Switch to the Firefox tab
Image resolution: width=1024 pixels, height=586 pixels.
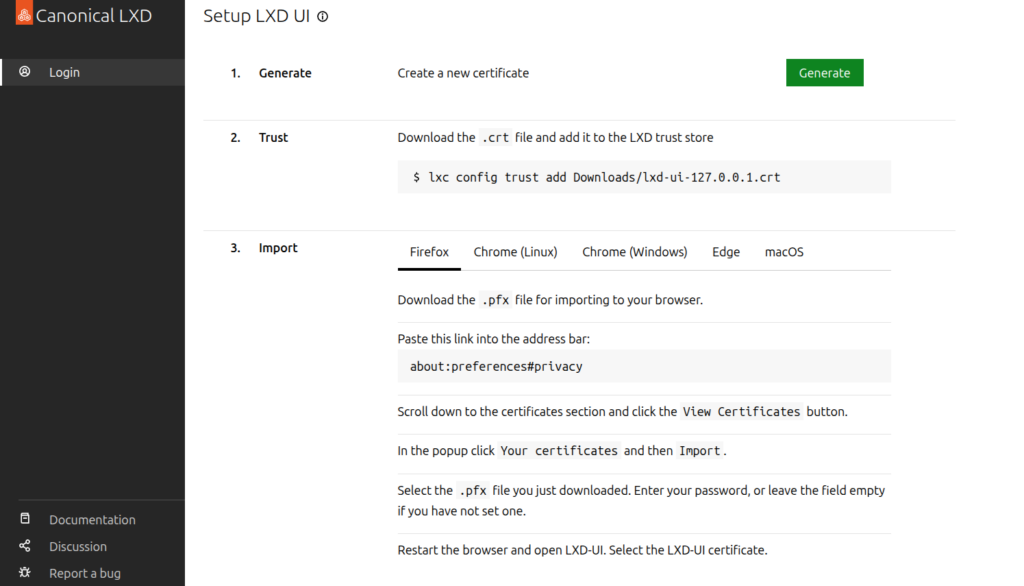(x=429, y=252)
